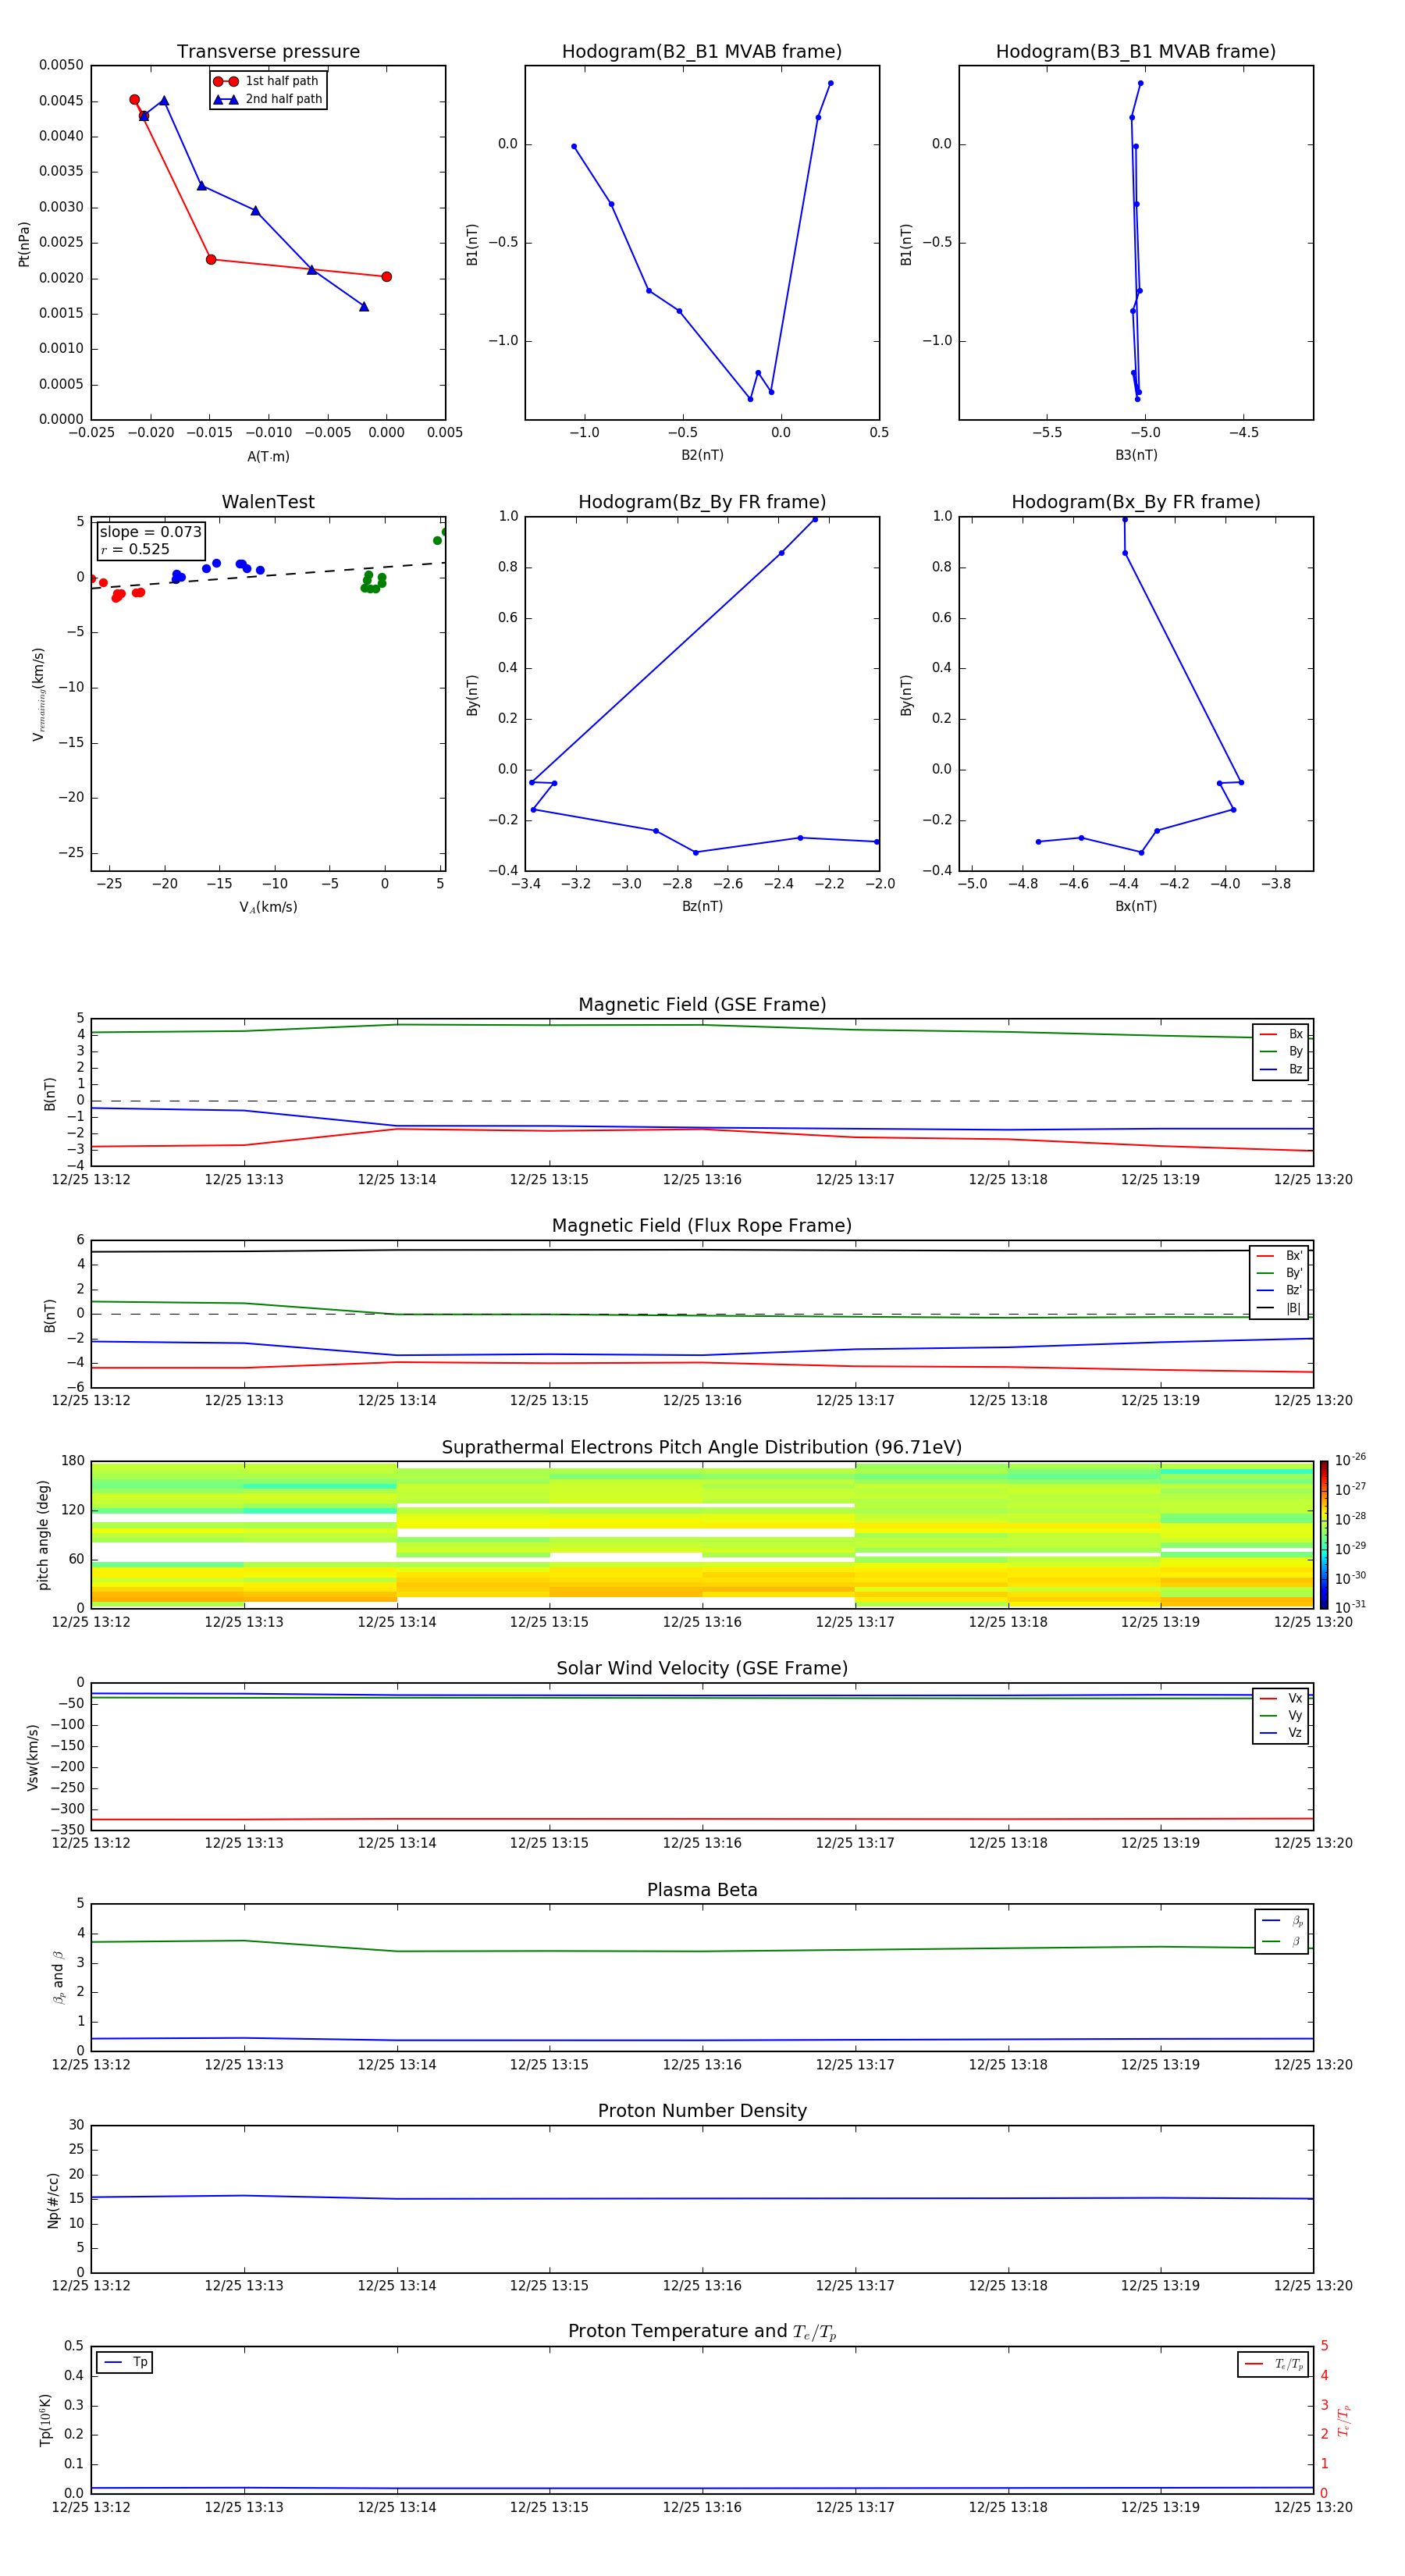Click the 'Vsw(km/s)' y-axis label

click(32, 1757)
